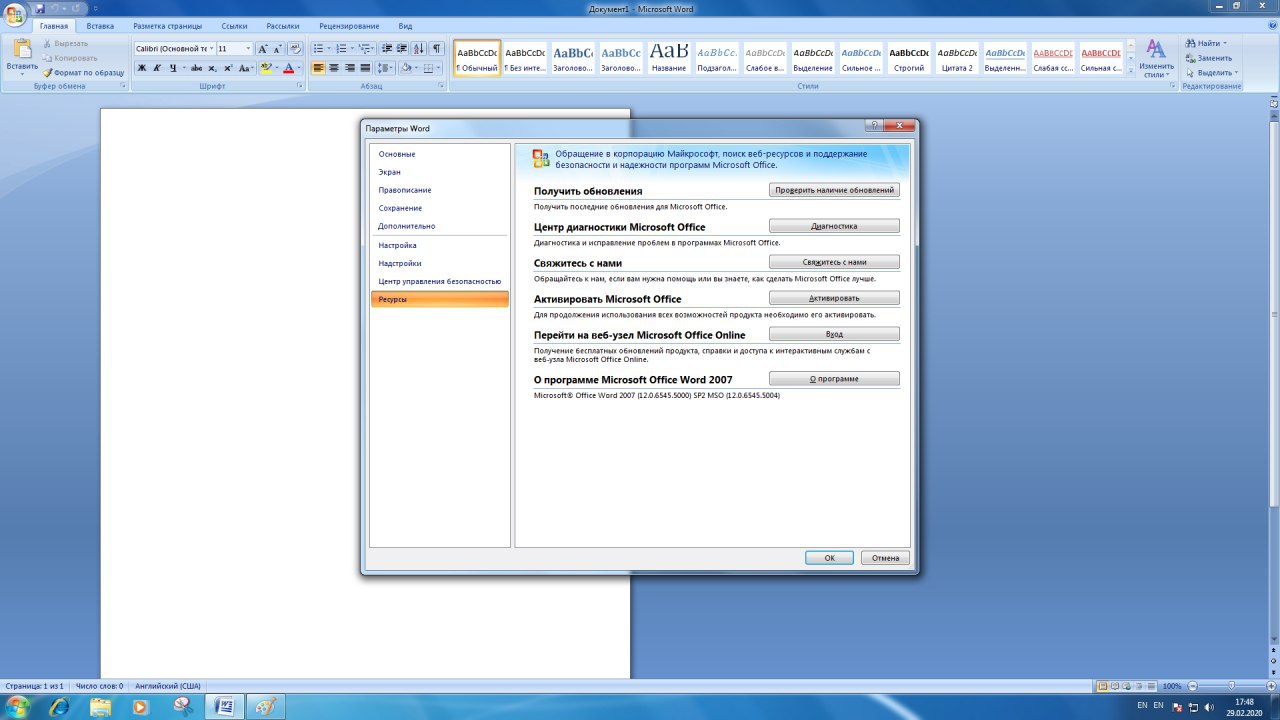
Task: Switch to the Вставка ribbon tab
Action: coord(100,26)
